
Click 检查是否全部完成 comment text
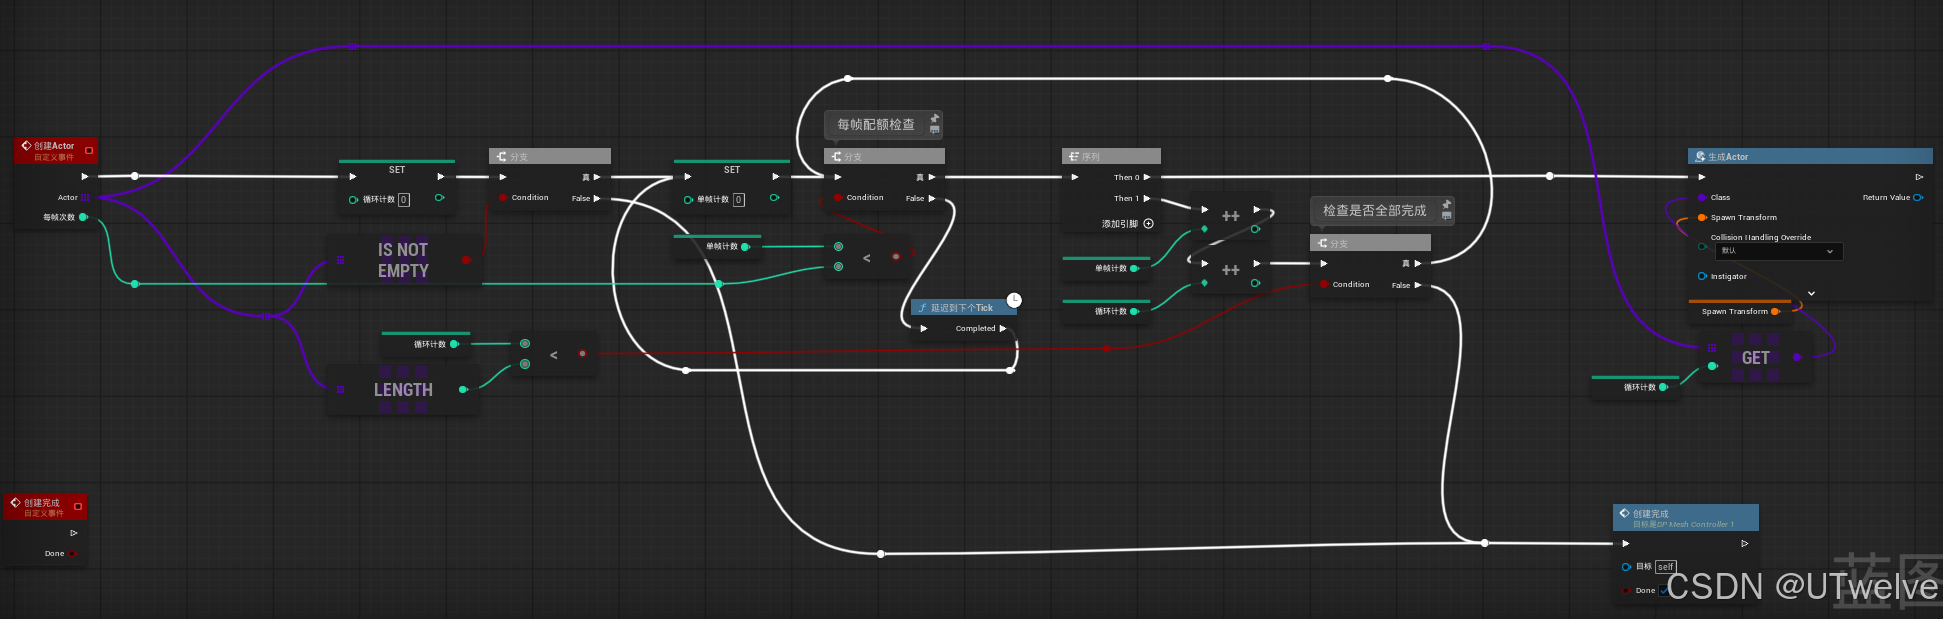[x=1374, y=211]
